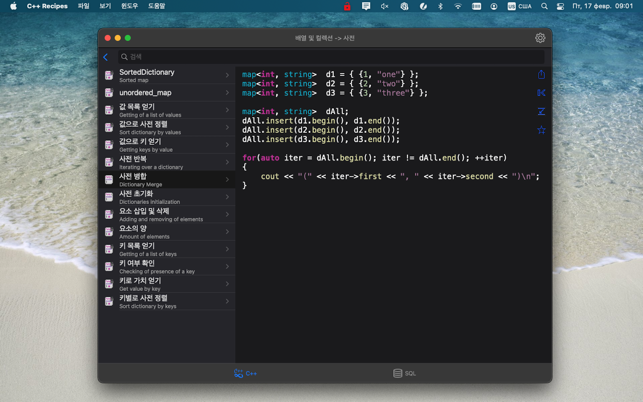Click the Z-shaped icon beside code
643x402 pixels.
pos(541,111)
